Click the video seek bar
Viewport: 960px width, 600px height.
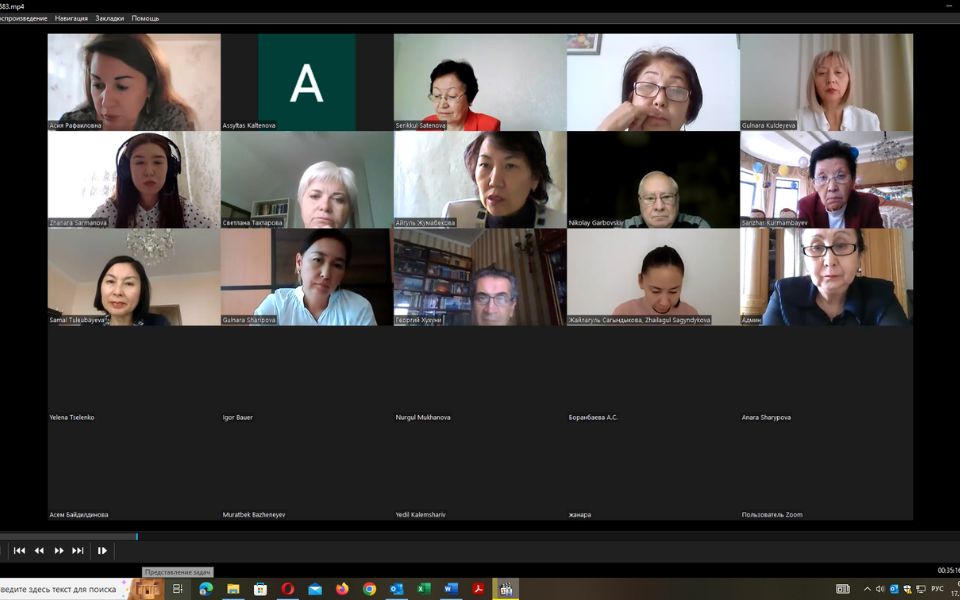click(x=480, y=537)
